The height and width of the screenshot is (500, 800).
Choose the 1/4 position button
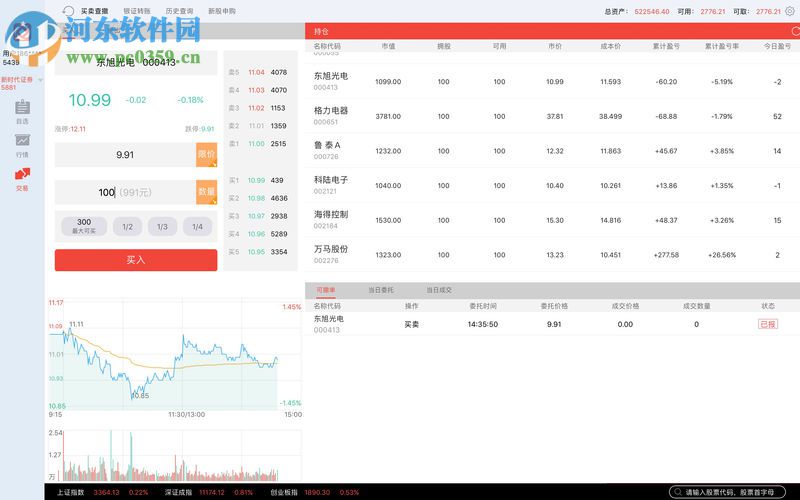197,226
